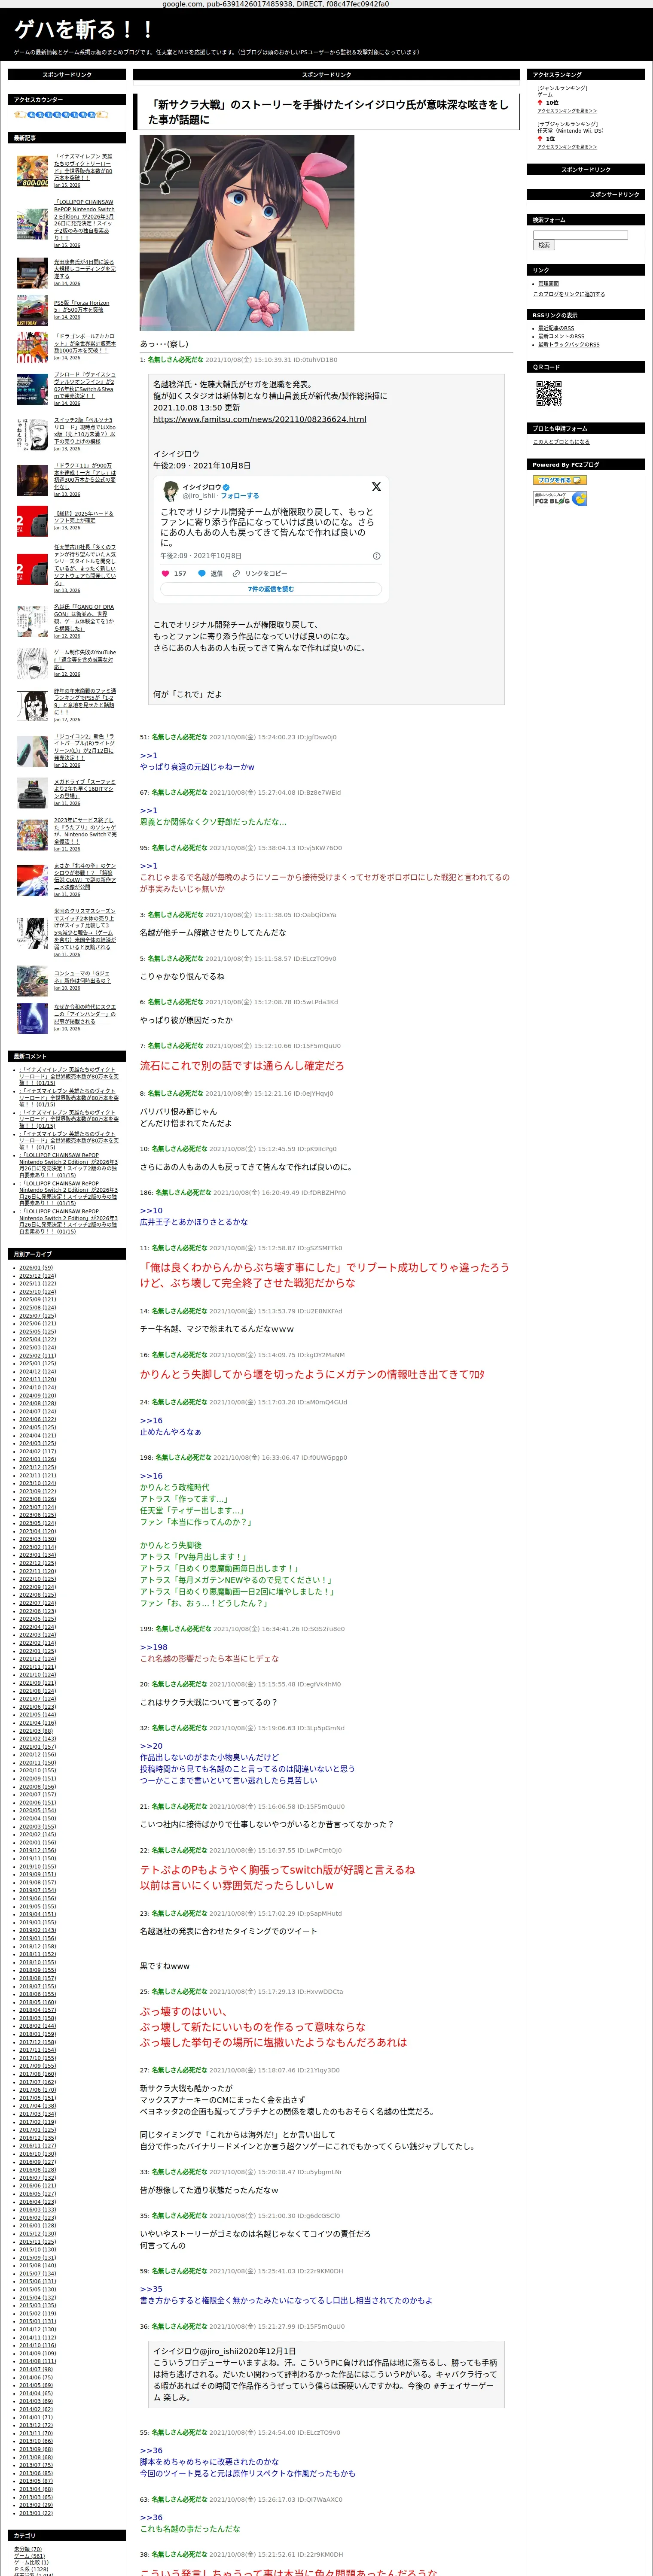Click >>1 anchor in comment 51
The width and height of the screenshot is (653, 2576).
pyautogui.click(x=148, y=755)
